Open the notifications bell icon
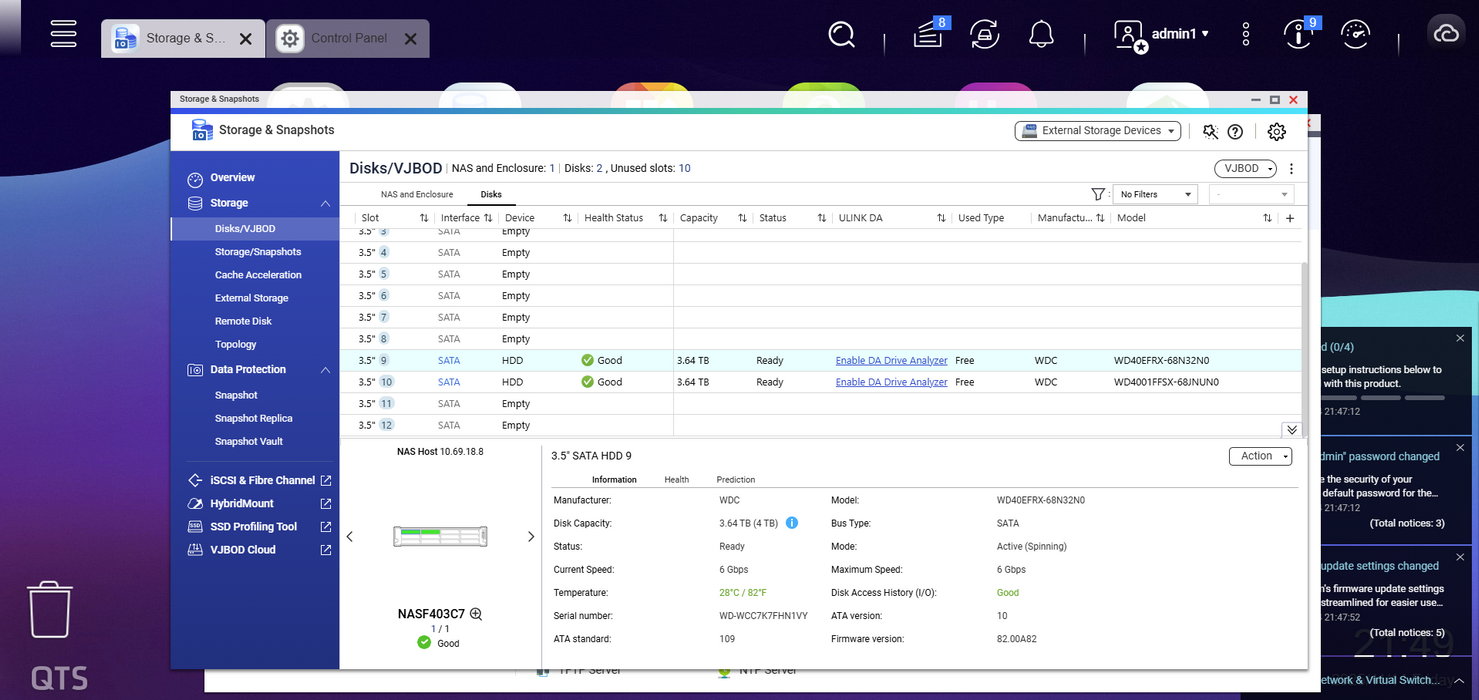Image resolution: width=1479 pixels, height=700 pixels. [x=1041, y=35]
